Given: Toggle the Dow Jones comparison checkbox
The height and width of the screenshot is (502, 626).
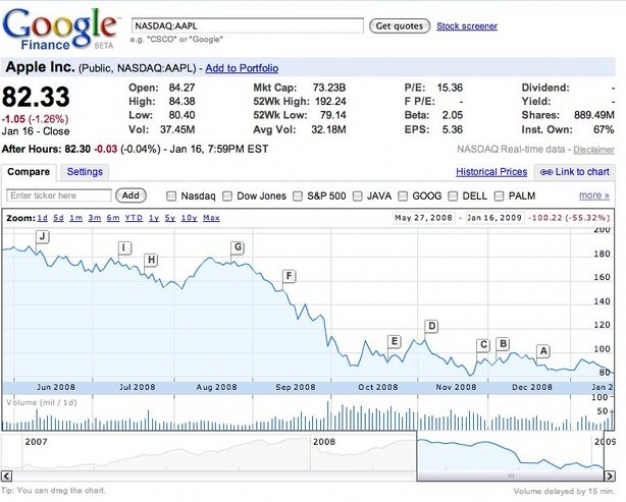Looking at the screenshot, I should (228, 196).
